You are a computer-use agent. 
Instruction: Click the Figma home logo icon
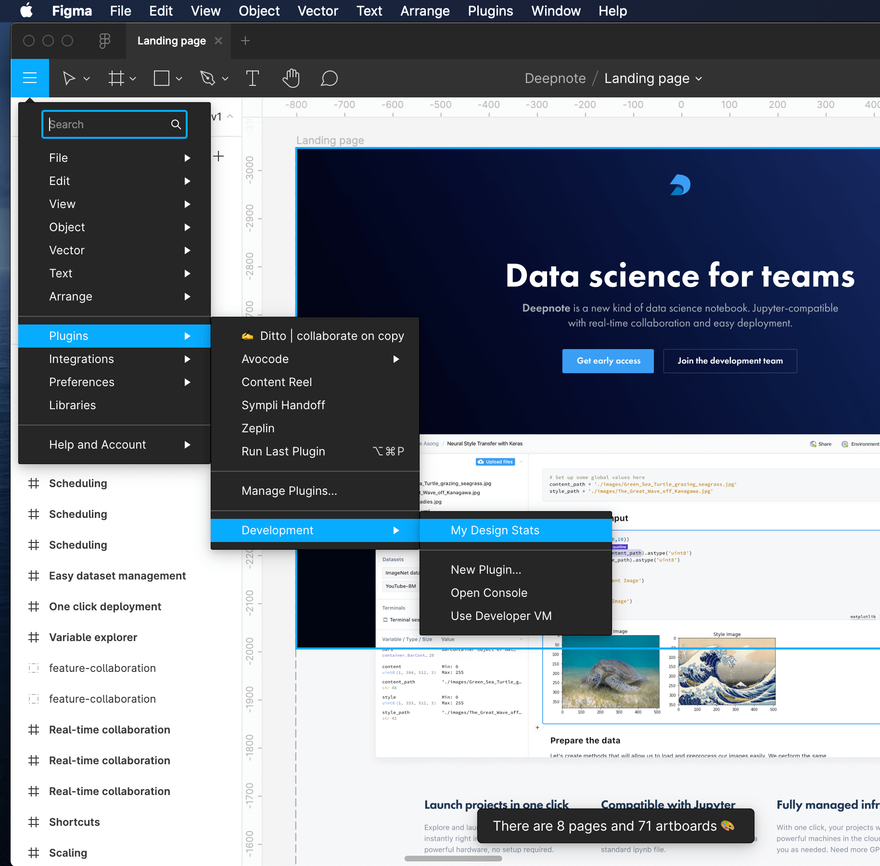coord(104,40)
